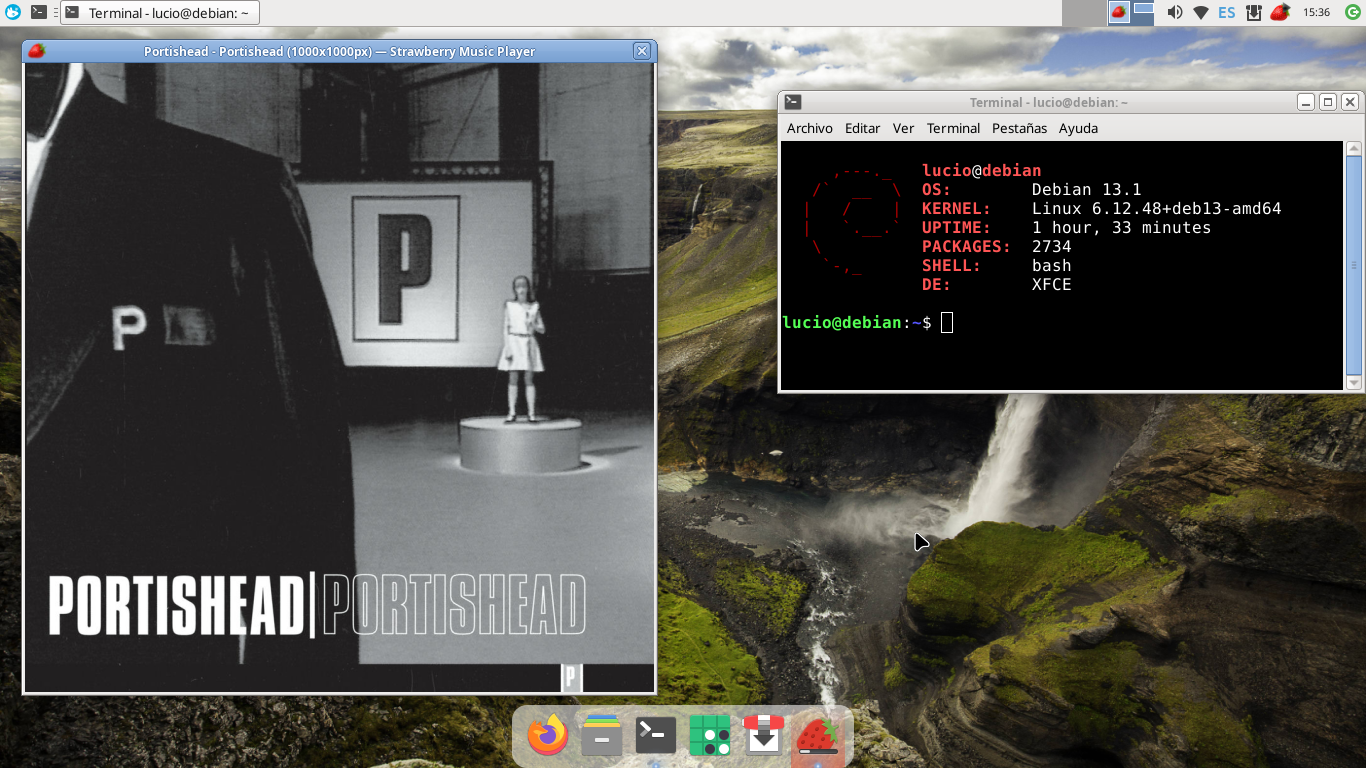Click the terminal prompt cursor
The image size is (1366, 768).
coord(947,322)
